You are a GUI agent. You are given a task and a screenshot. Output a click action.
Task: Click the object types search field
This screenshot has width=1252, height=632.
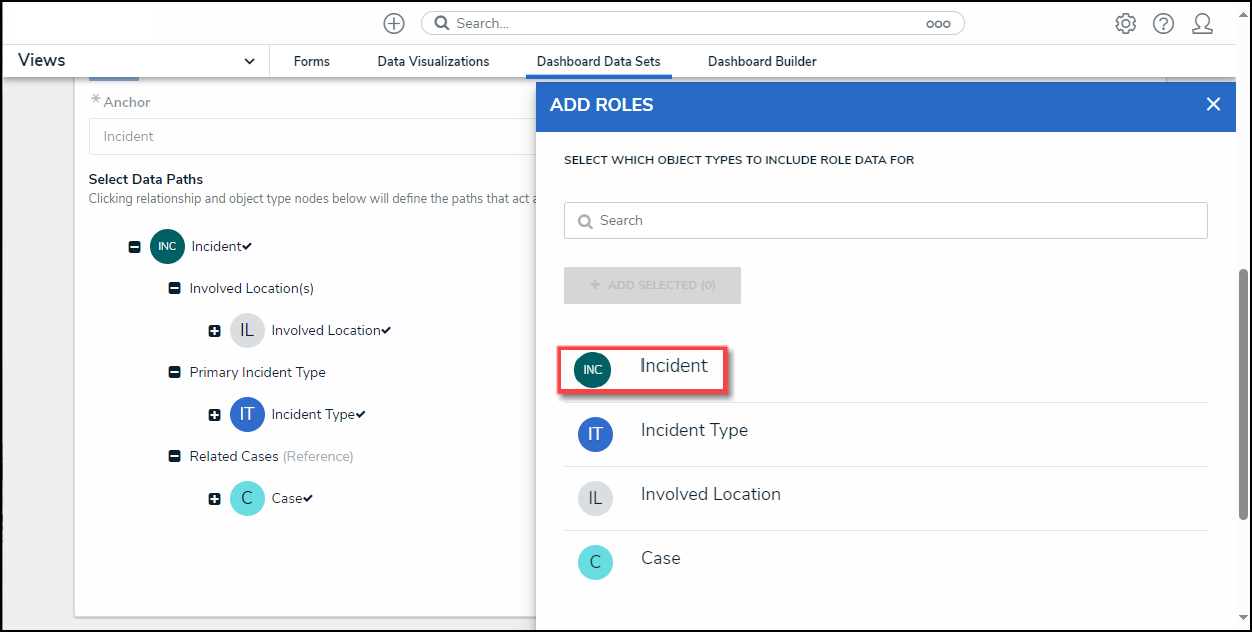pos(885,221)
